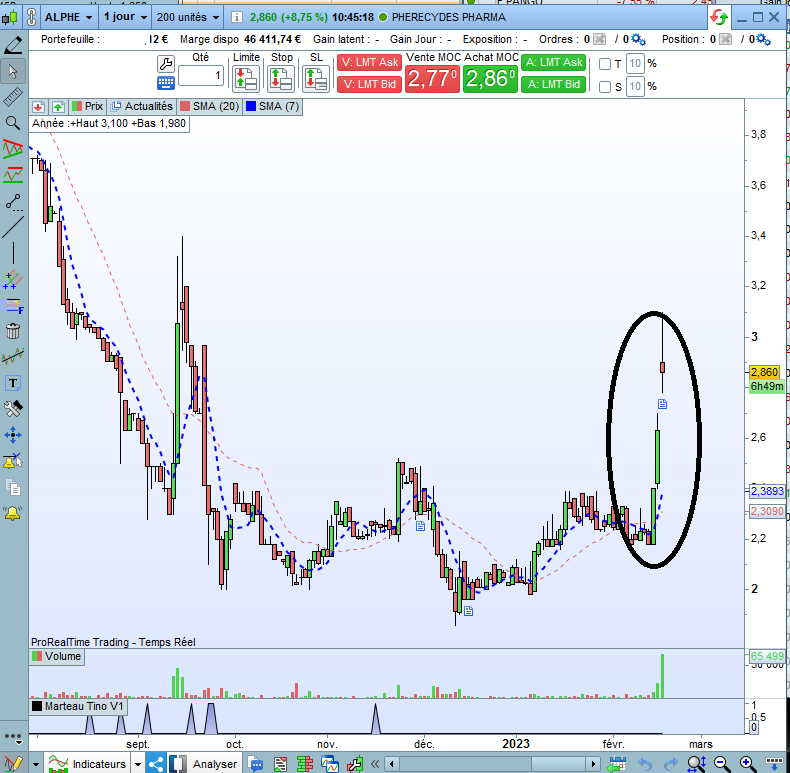Click the A: LMT Bid buy button

(x=554, y=84)
